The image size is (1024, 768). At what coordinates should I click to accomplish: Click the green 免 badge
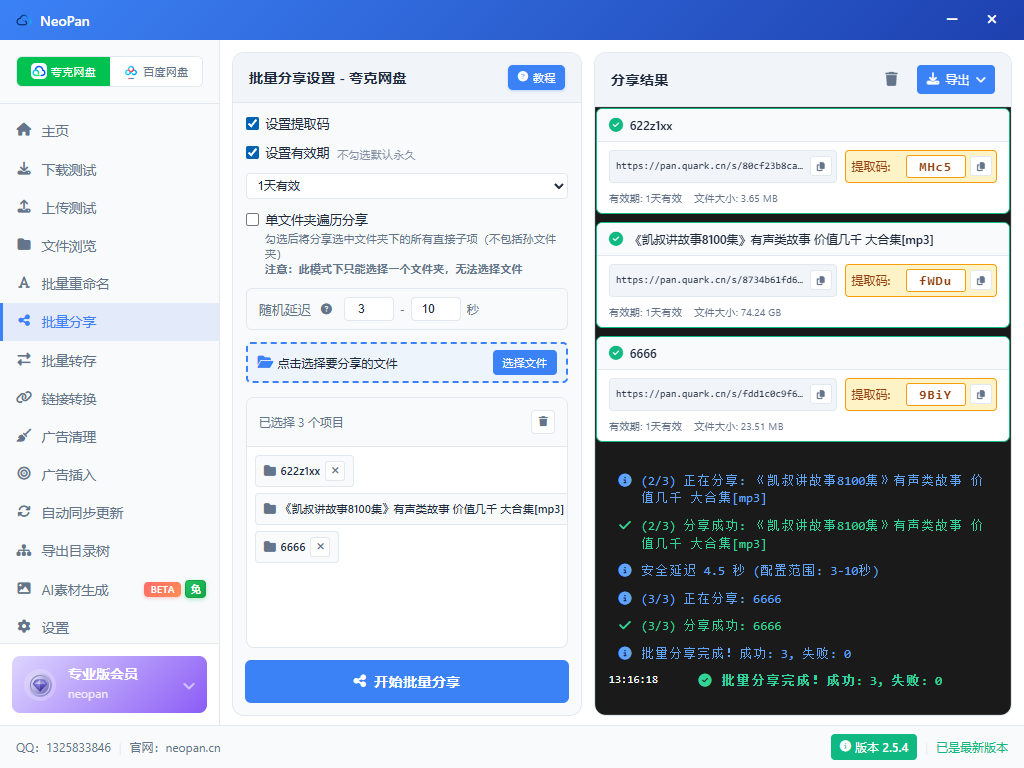[195, 589]
